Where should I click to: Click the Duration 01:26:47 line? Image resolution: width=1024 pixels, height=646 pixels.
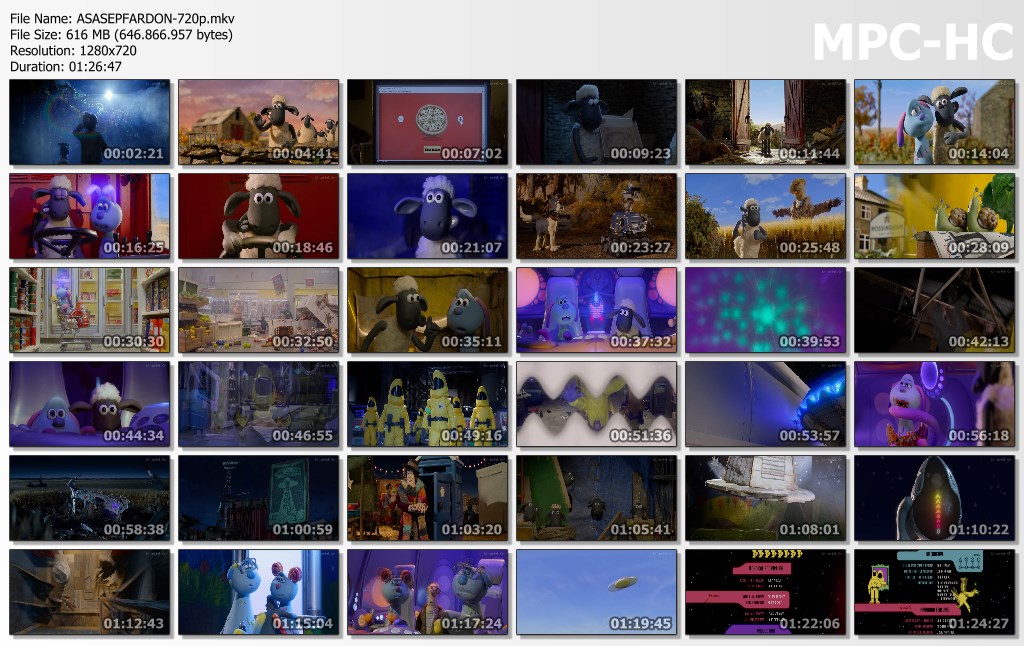pos(66,67)
